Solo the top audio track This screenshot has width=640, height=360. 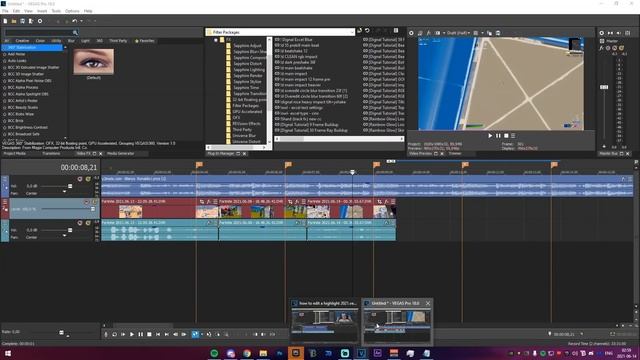coord(88,179)
